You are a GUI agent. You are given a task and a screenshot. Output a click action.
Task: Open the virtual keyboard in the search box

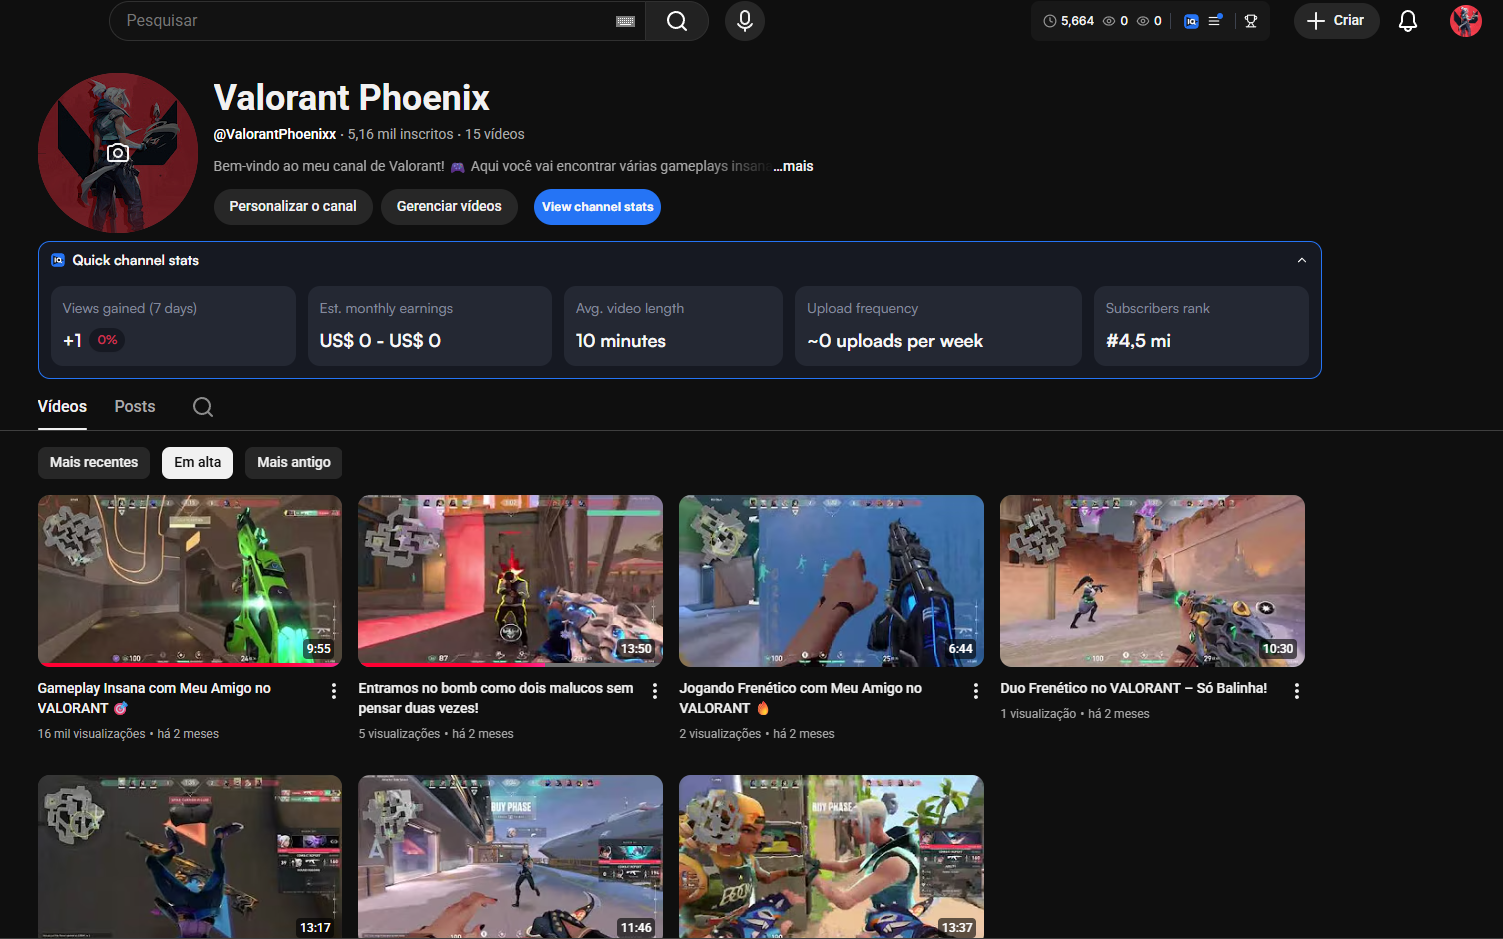tap(626, 21)
